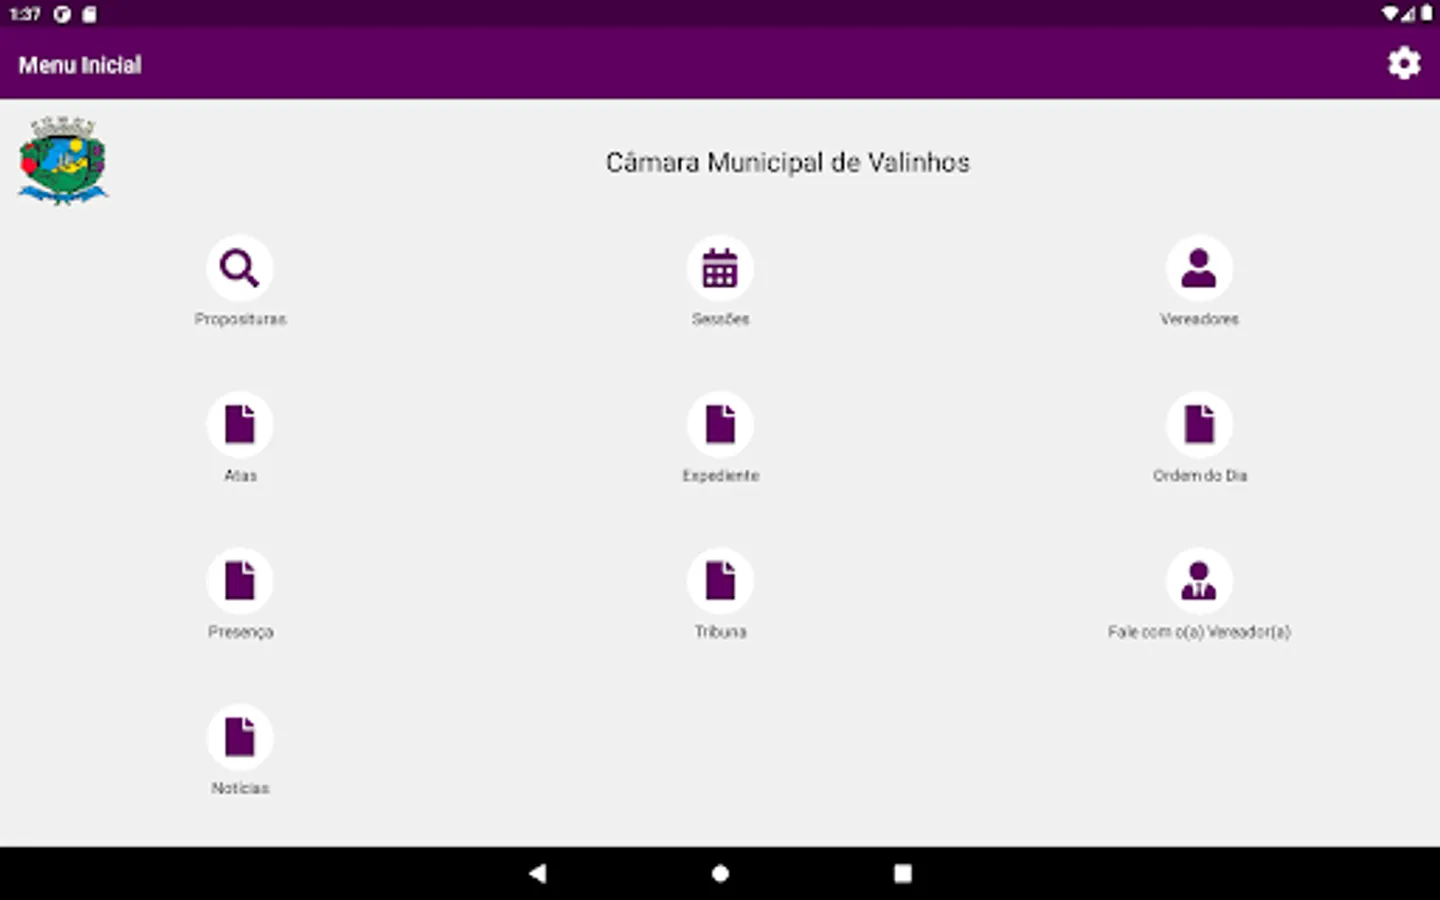Open the Sessões calendar icon
The height and width of the screenshot is (900, 1440).
[x=720, y=268]
